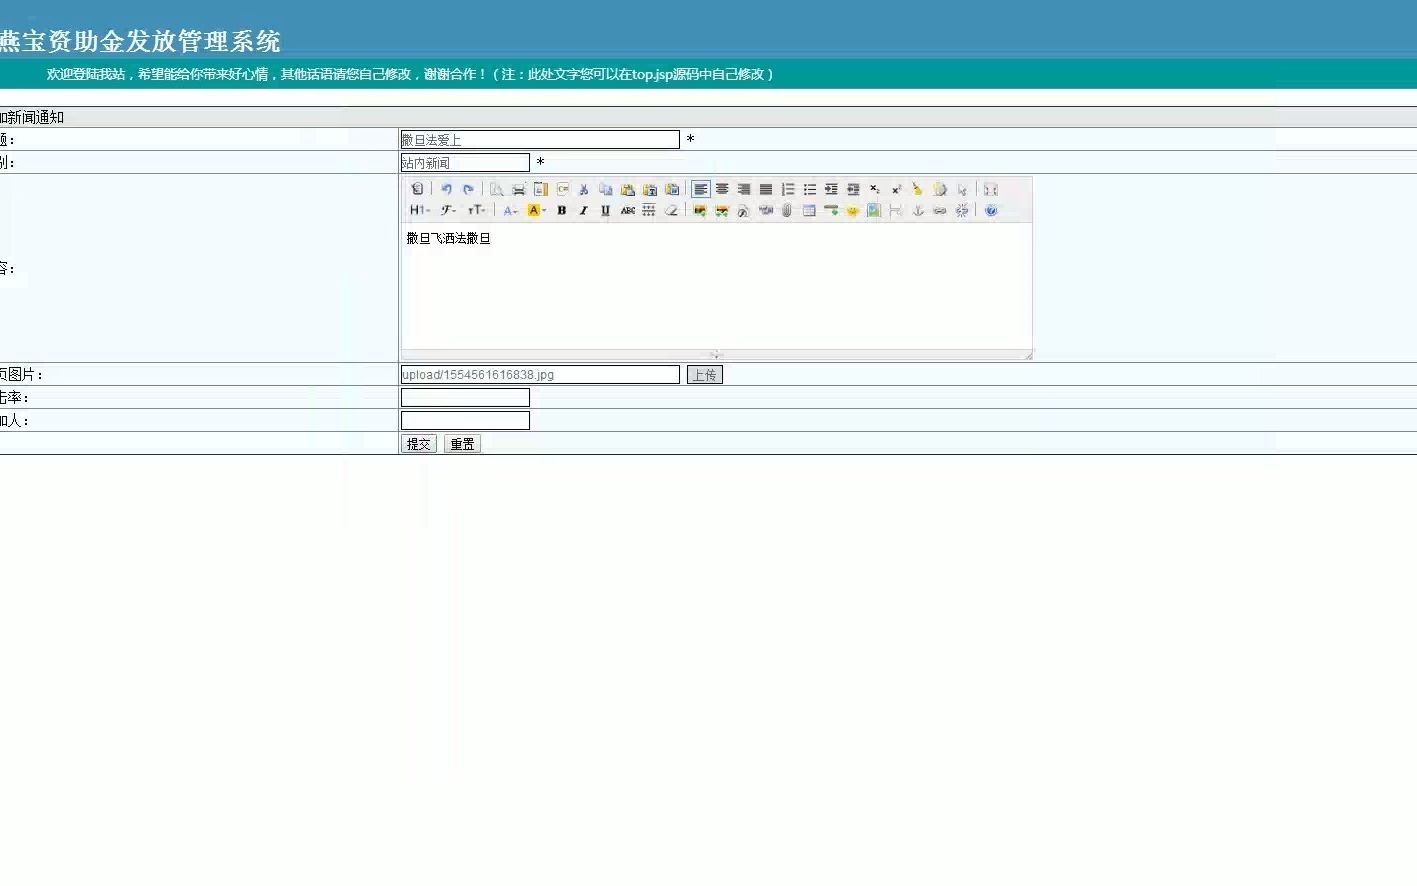The width and height of the screenshot is (1417, 886).
Task: Insert a horizontal rule
Action: click(x=831, y=210)
